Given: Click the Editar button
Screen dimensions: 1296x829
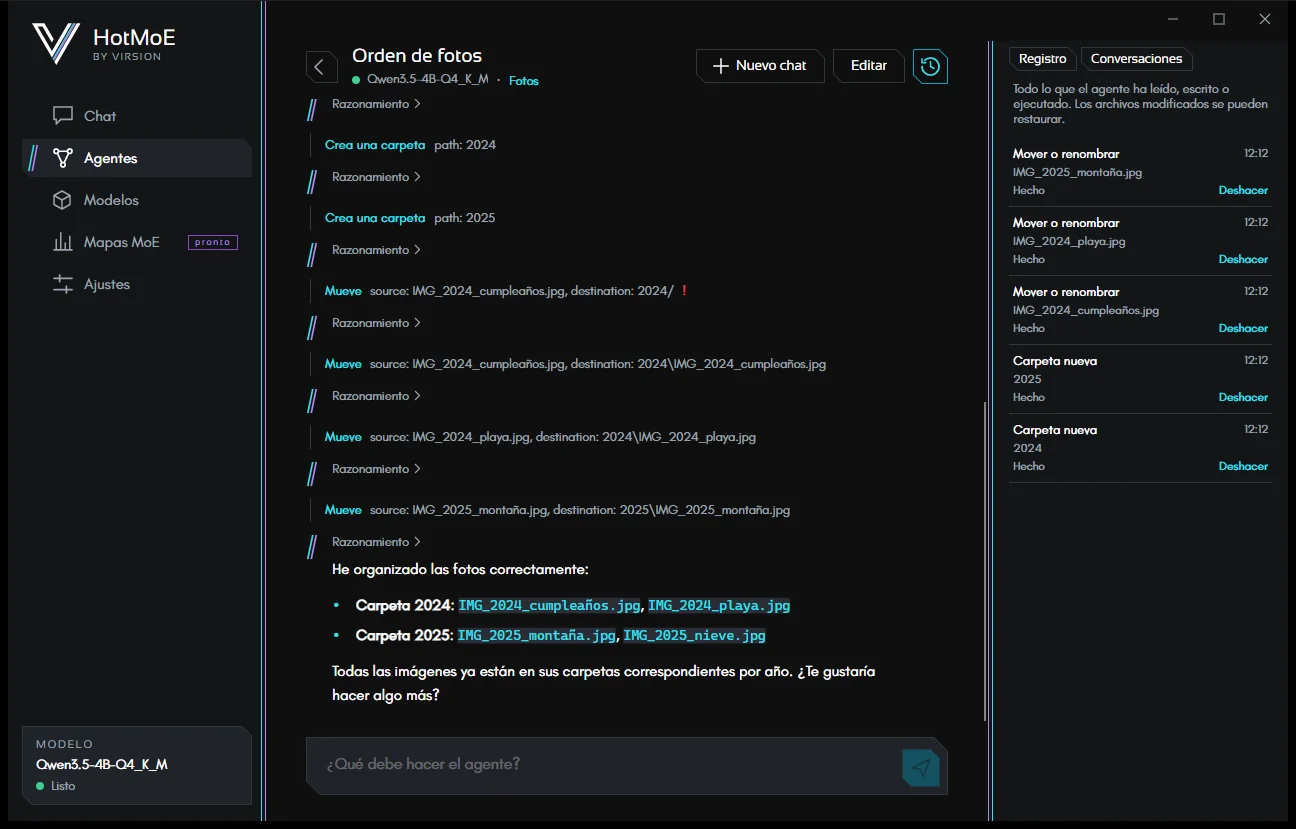Looking at the screenshot, I should click(x=869, y=66).
